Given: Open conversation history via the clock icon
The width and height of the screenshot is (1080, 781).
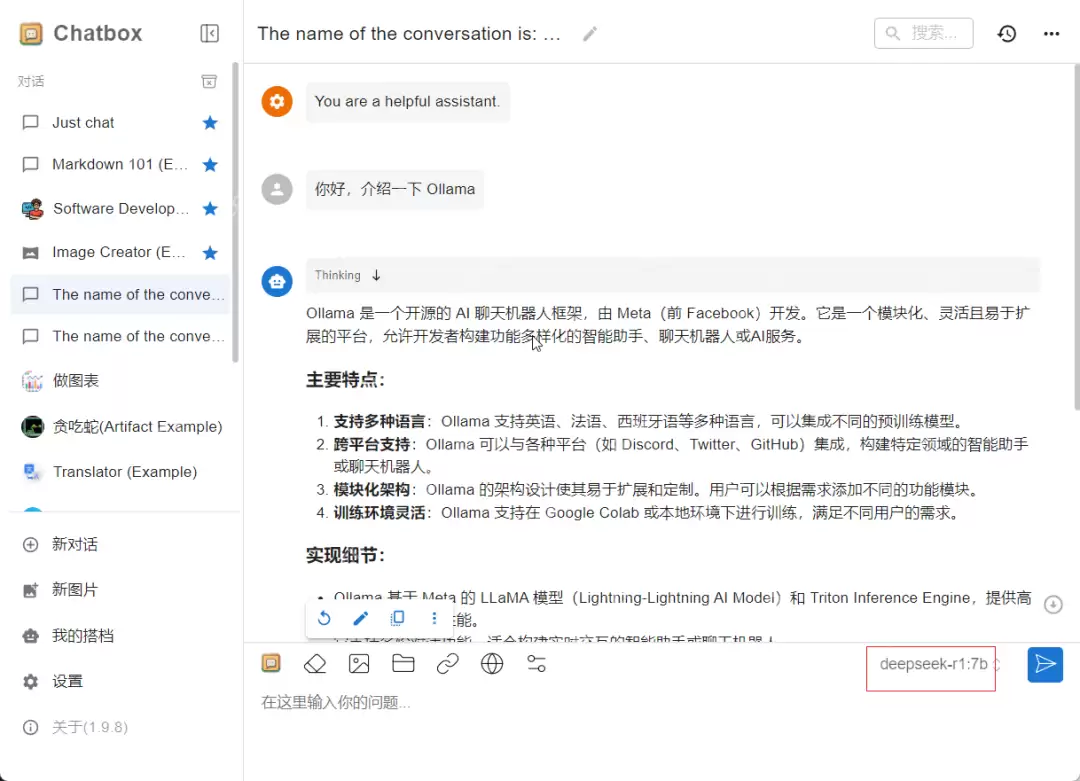Looking at the screenshot, I should (1007, 33).
